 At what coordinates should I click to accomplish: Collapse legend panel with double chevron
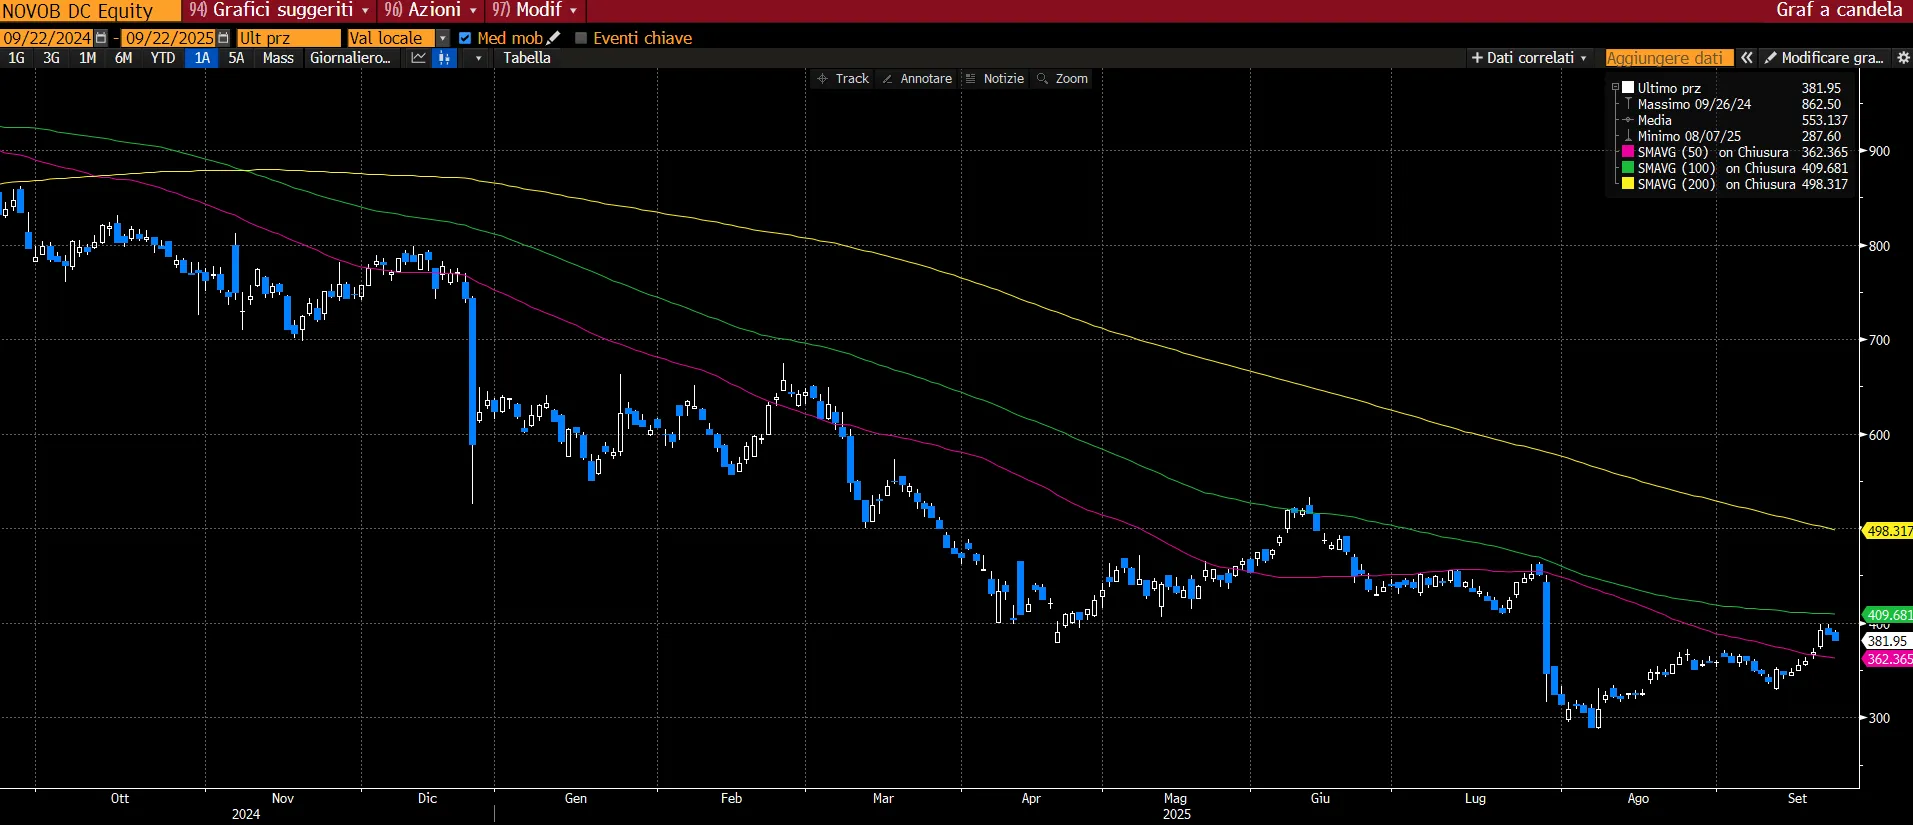[1746, 58]
